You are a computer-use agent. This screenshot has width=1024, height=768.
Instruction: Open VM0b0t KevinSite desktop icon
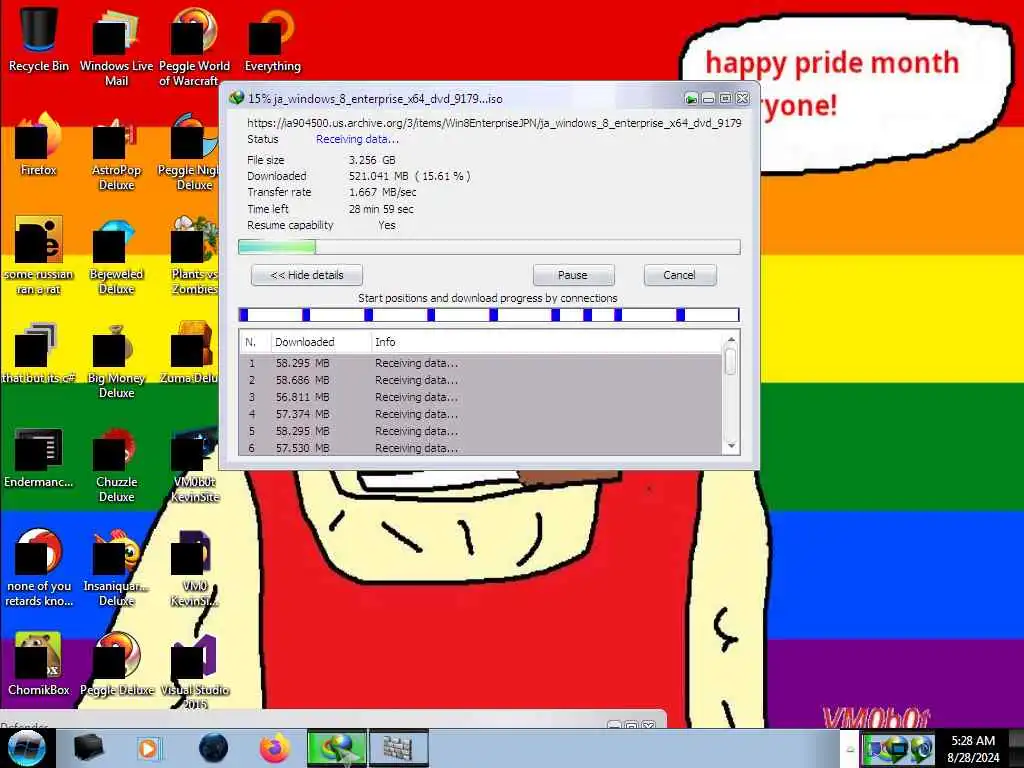pos(194,463)
